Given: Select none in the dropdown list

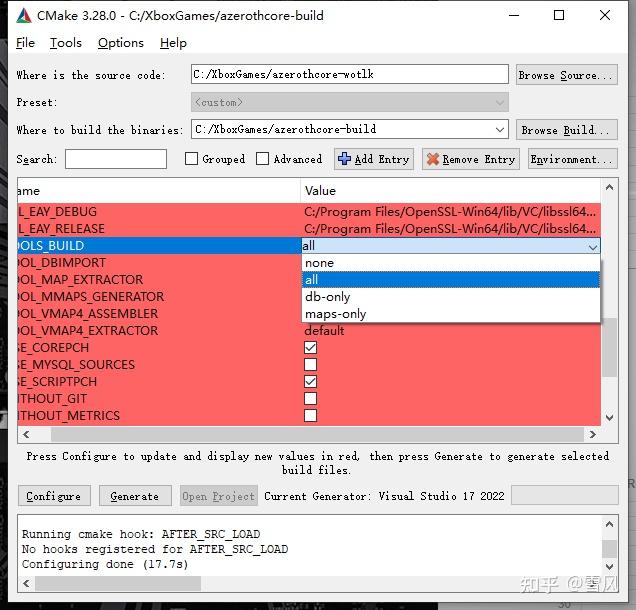Looking at the screenshot, I should coord(320,263).
